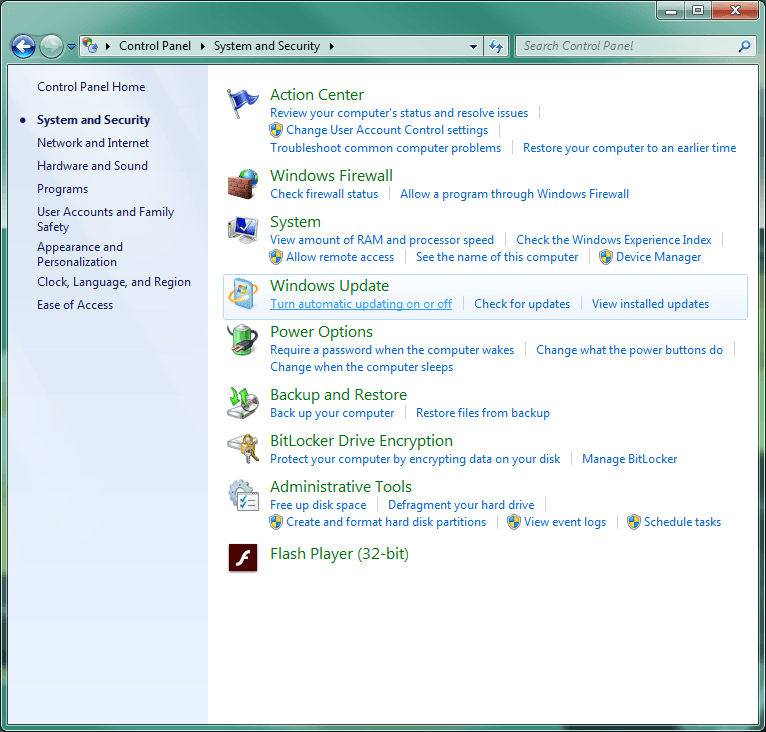766x732 pixels.
Task: Click shield icon beside Create and format partitions
Action: pos(276,522)
